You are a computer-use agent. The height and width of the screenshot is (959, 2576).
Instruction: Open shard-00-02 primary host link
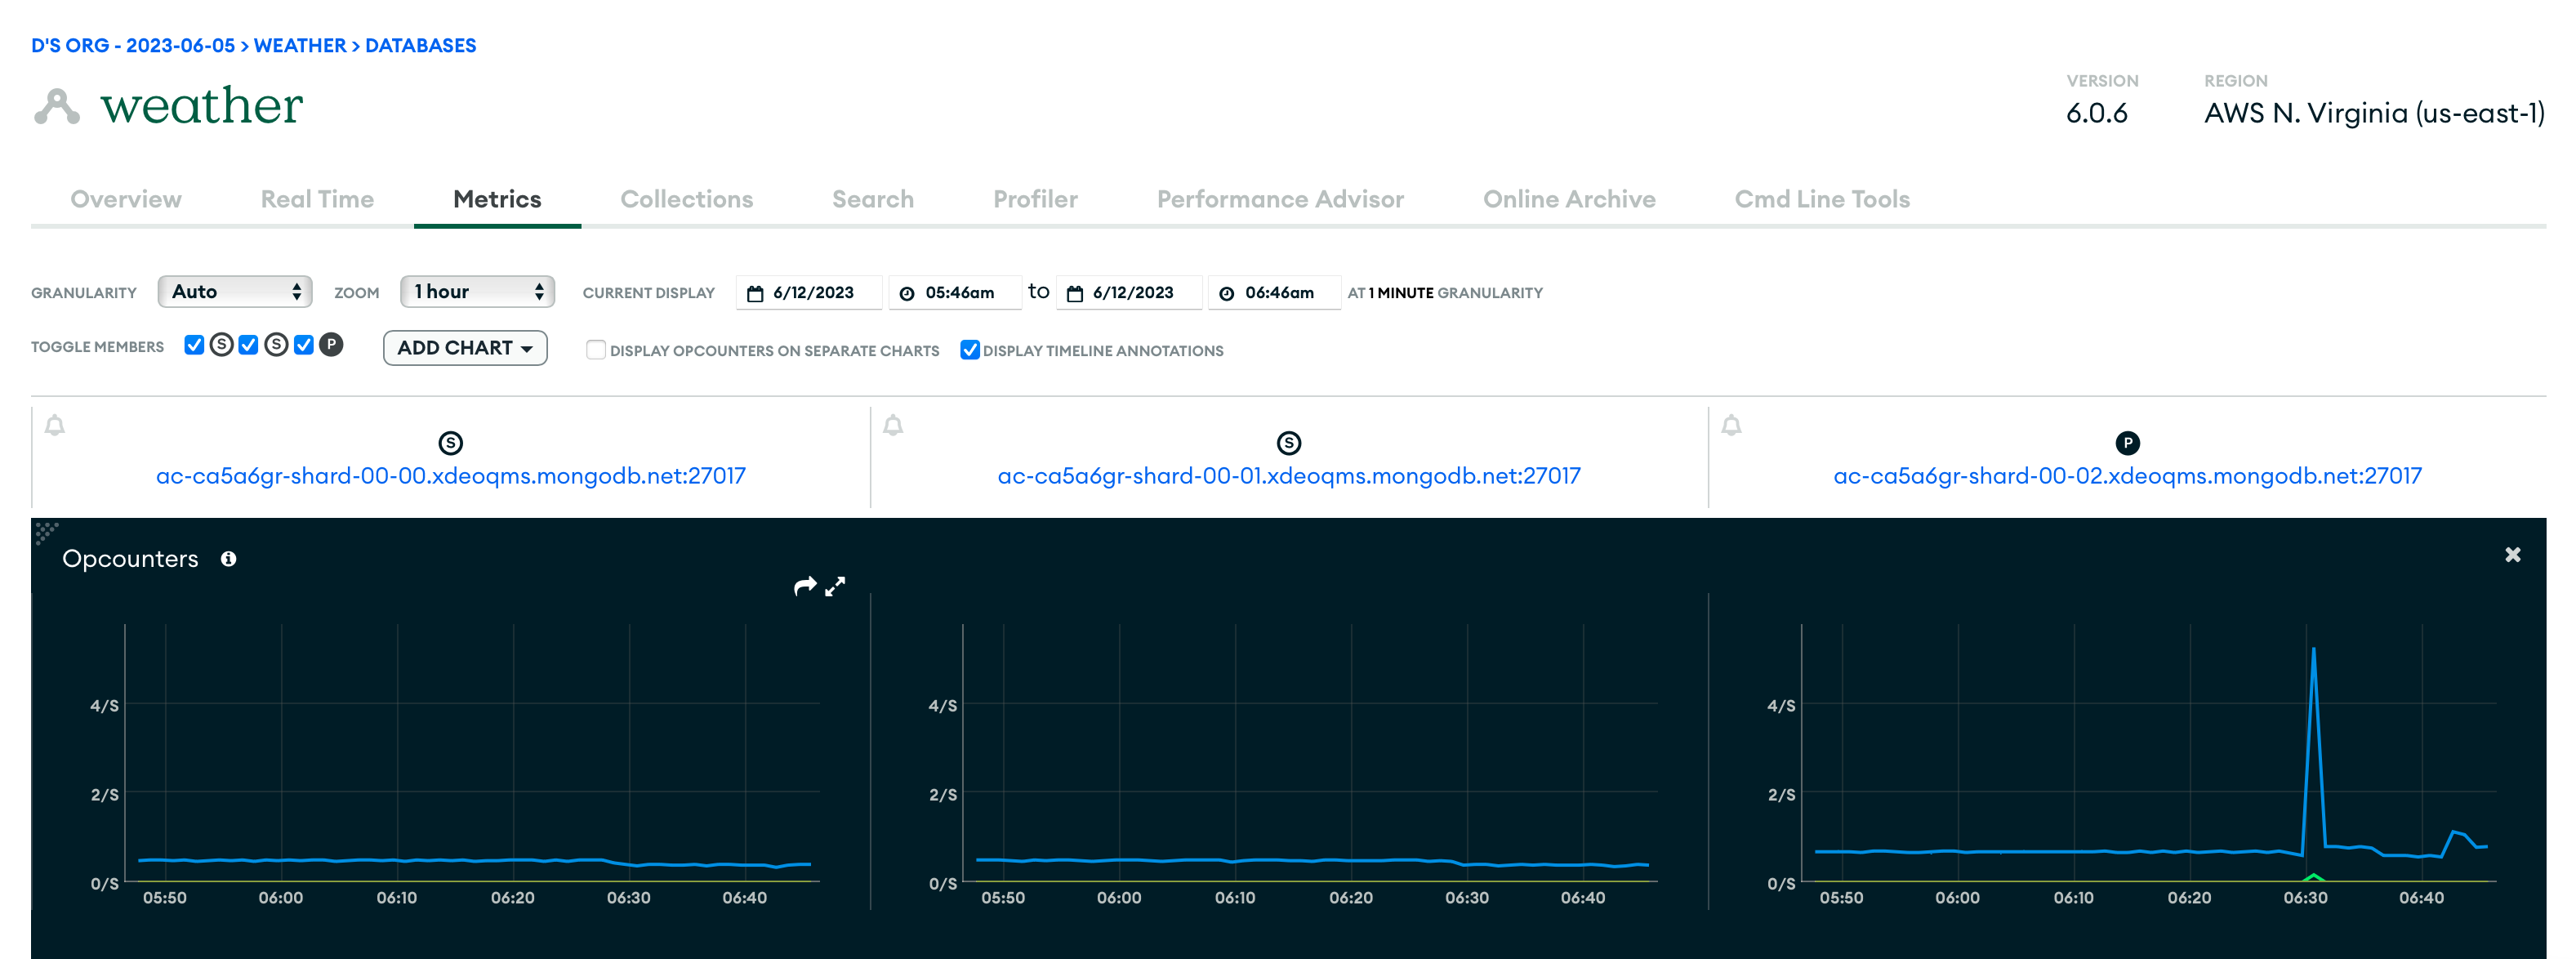(2127, 476)
